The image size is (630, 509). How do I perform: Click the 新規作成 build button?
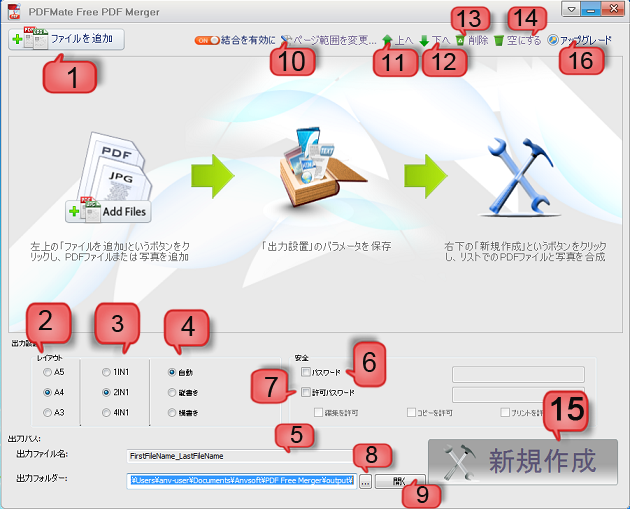(523, 462)
